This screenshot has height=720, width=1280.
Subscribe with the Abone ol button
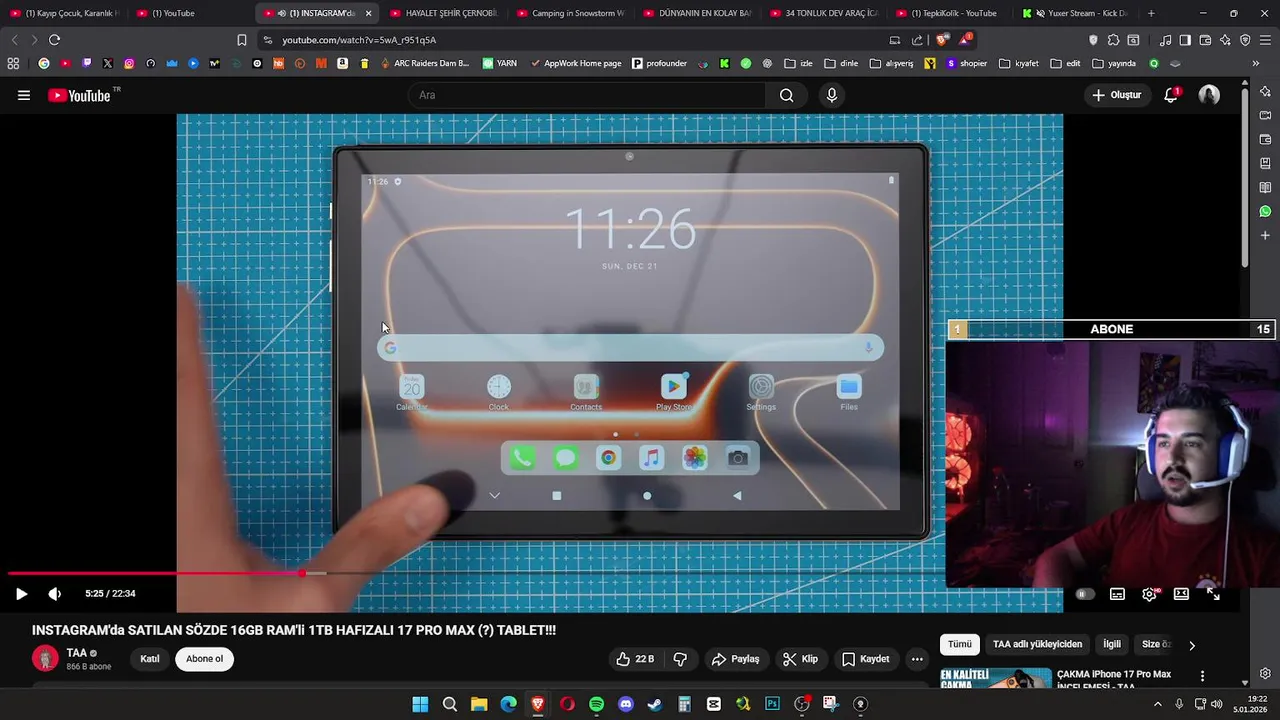point(205,659)
